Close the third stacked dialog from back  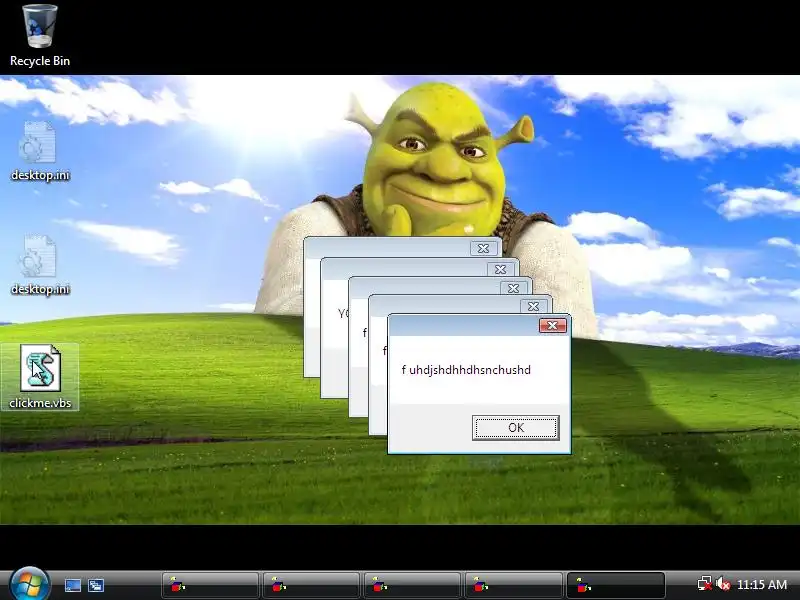[514, 288]
